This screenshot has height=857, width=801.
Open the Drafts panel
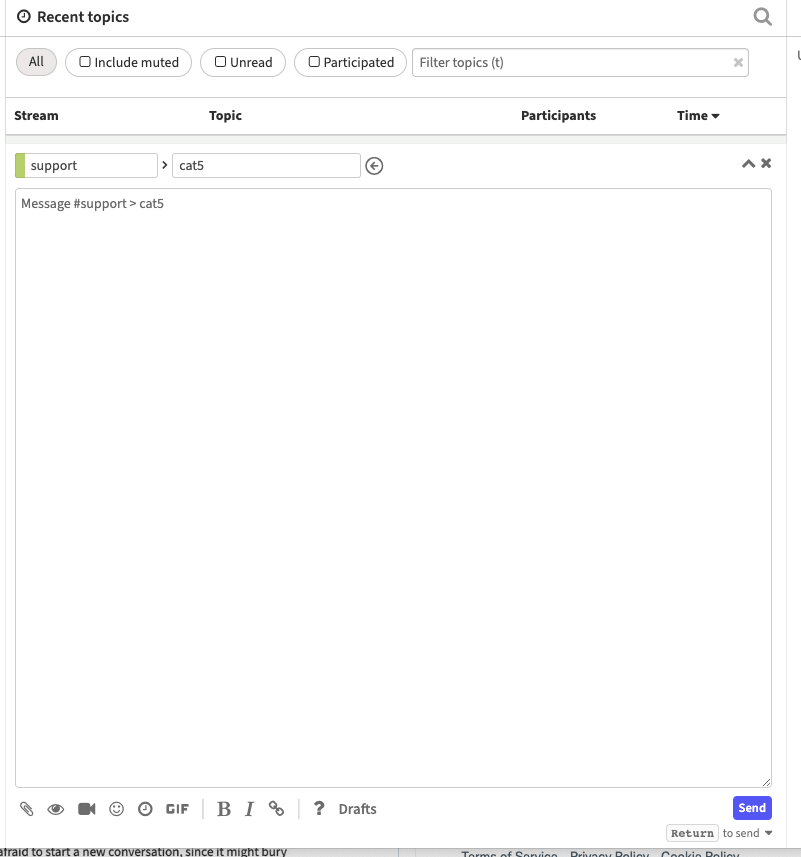pyautogui.click(x=357, y=808)
